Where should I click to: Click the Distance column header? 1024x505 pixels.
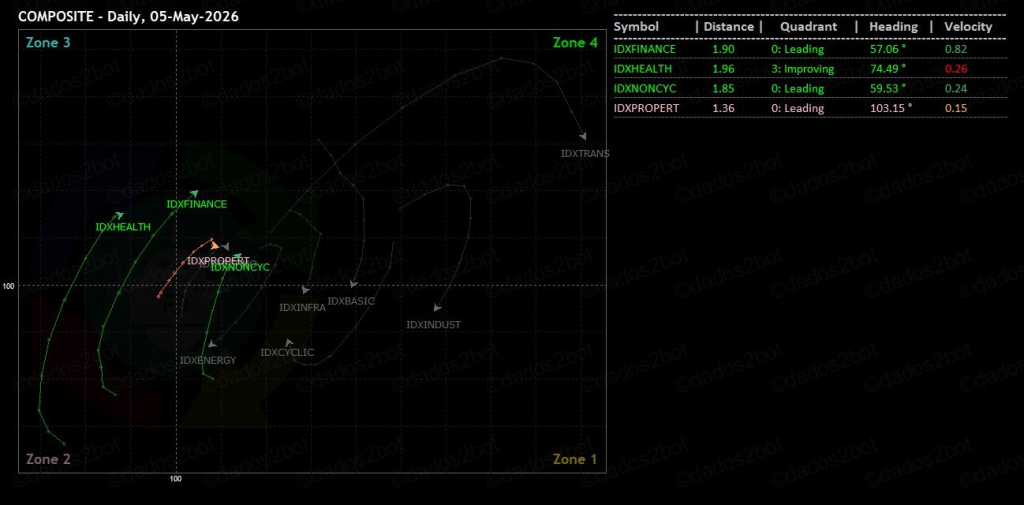(728, 27)
